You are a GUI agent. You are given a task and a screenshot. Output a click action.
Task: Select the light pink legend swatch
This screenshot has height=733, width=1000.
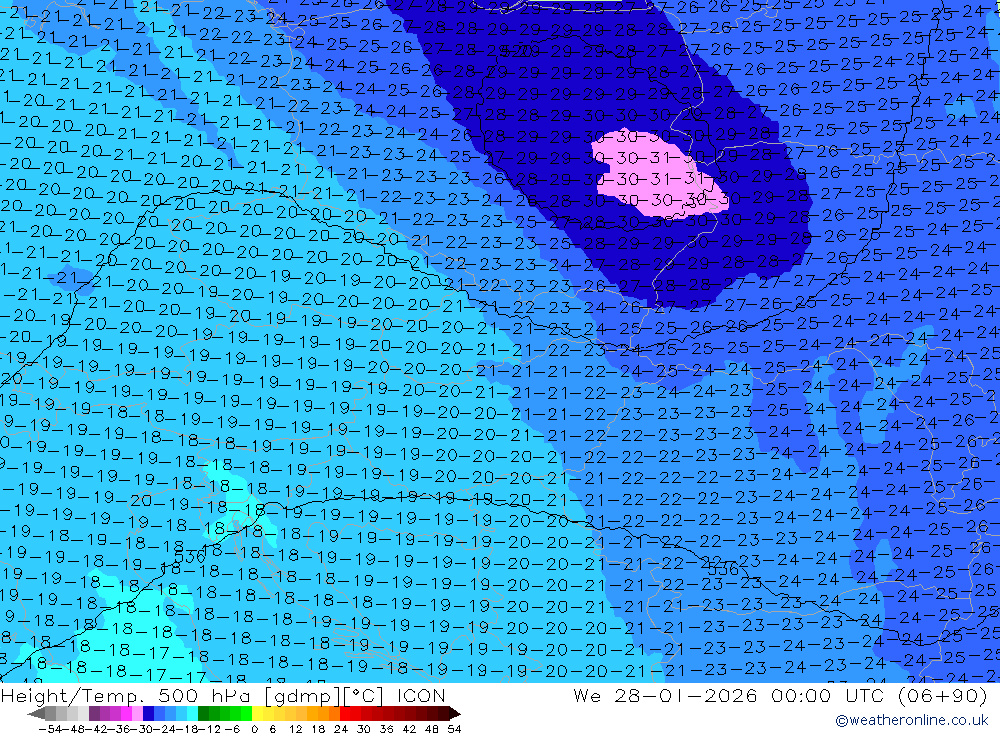(x=137, y=713)
